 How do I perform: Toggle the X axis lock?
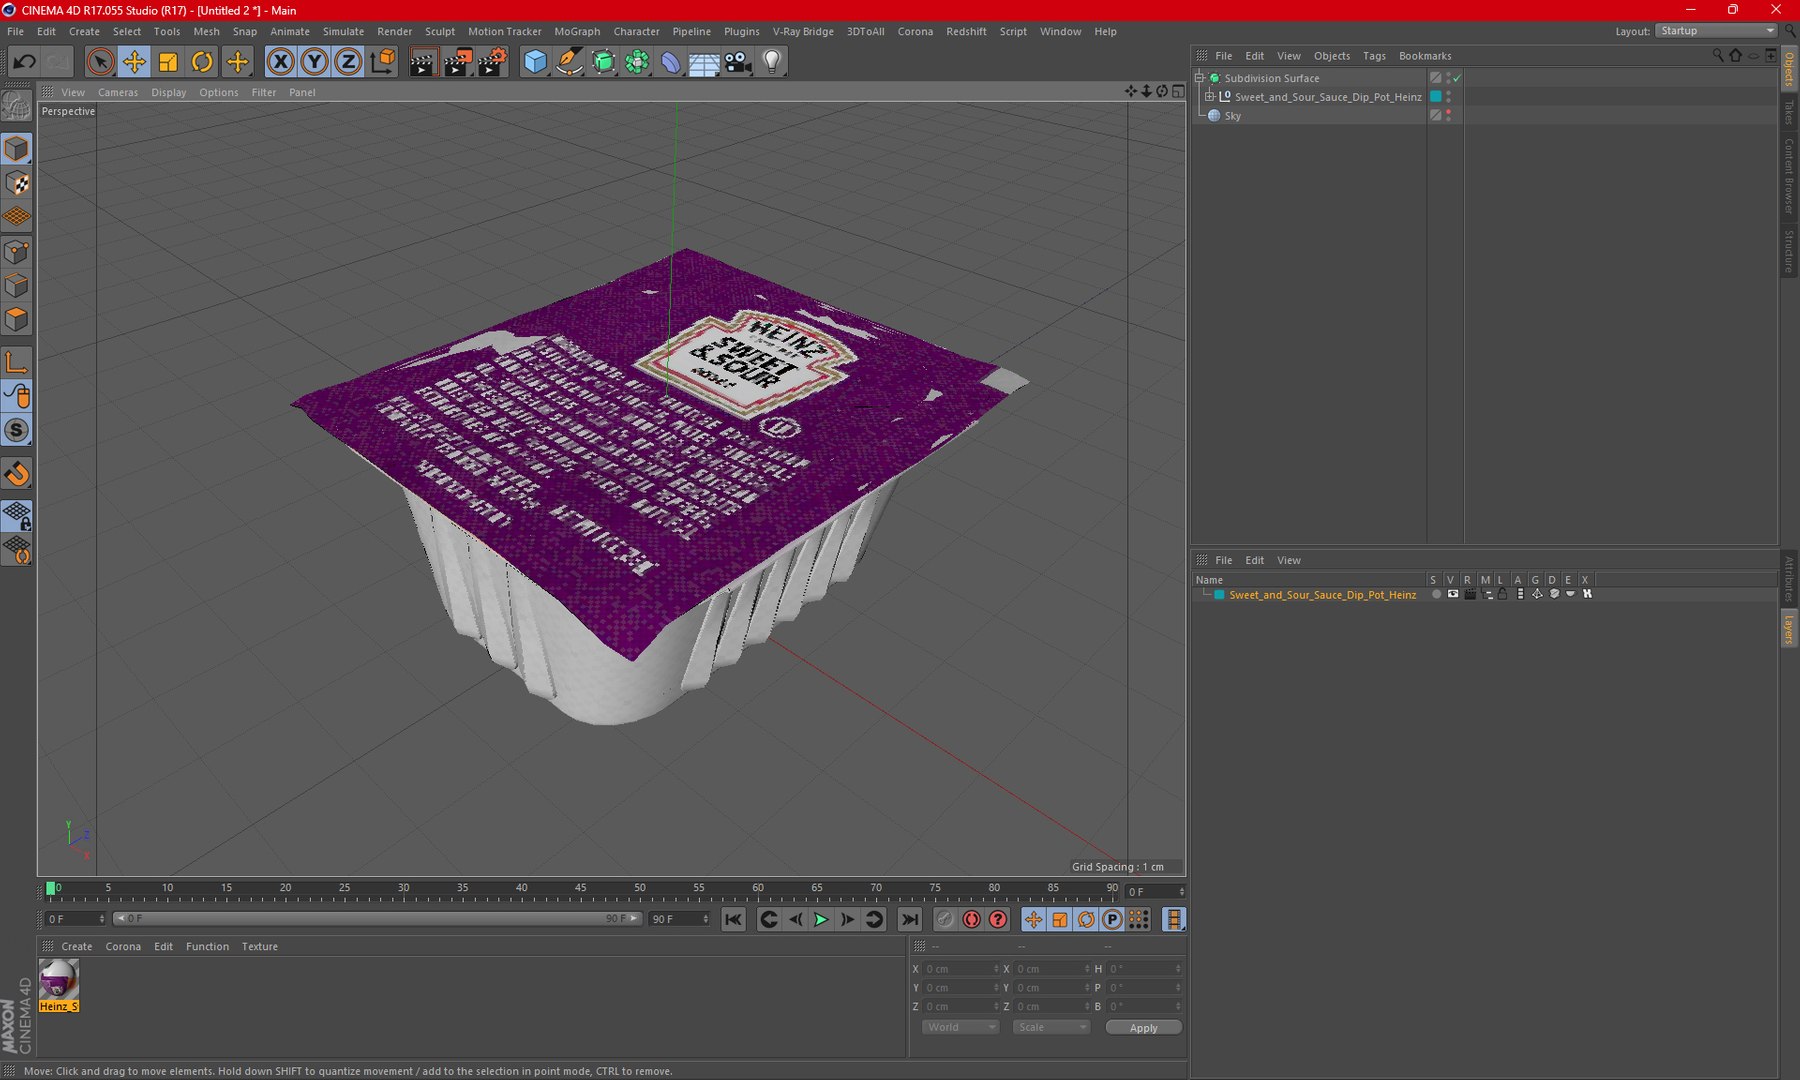281,62
